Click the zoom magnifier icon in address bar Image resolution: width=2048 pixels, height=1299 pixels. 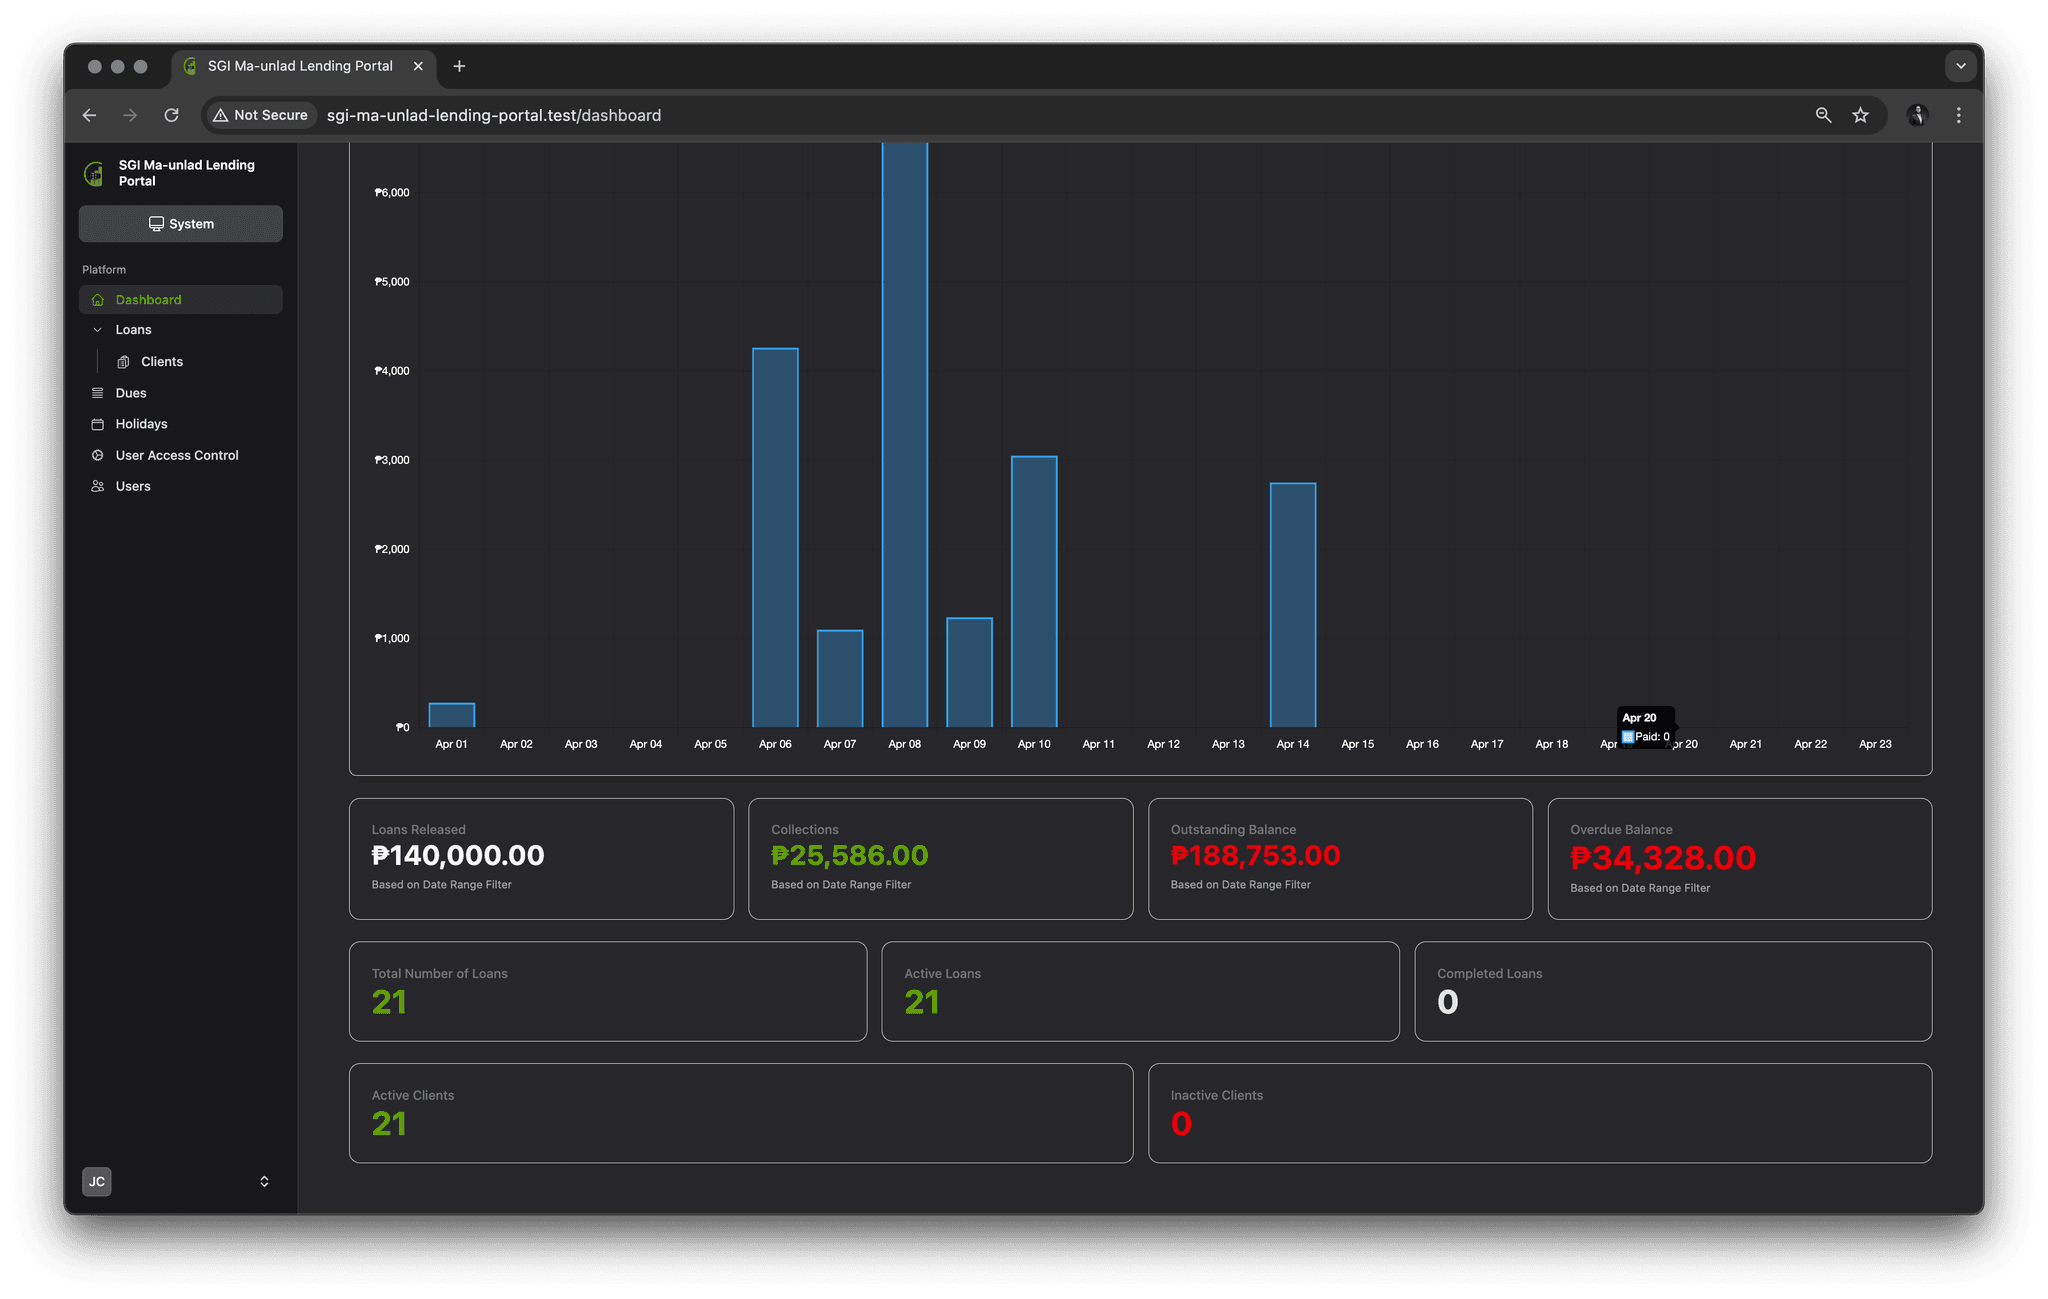pos(1823,115)
